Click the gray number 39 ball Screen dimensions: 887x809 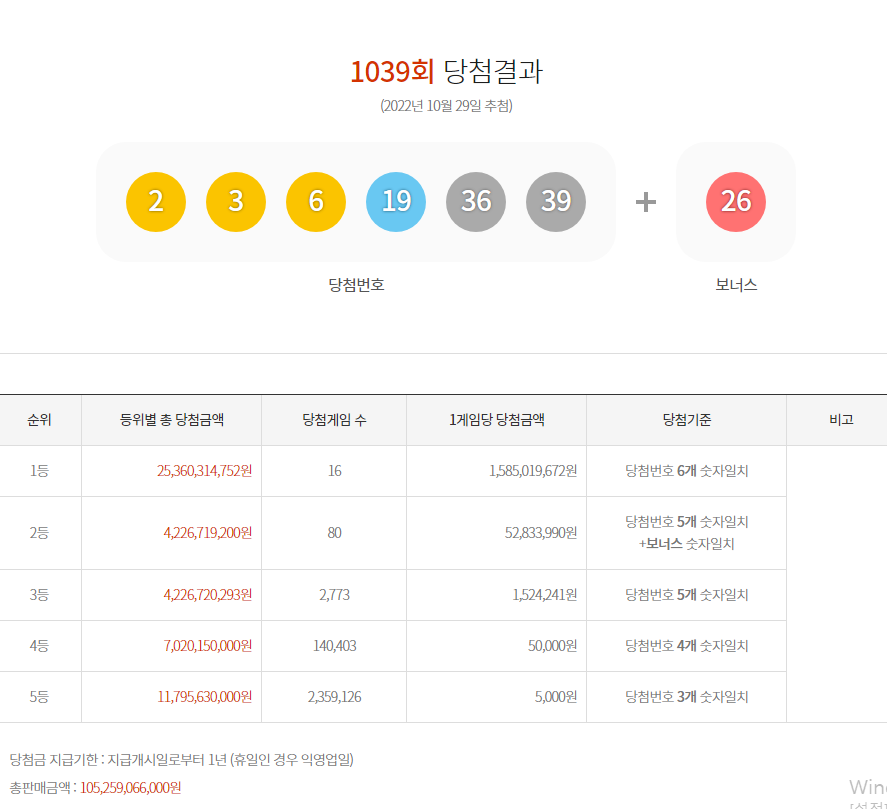click(x=556, y=202)
